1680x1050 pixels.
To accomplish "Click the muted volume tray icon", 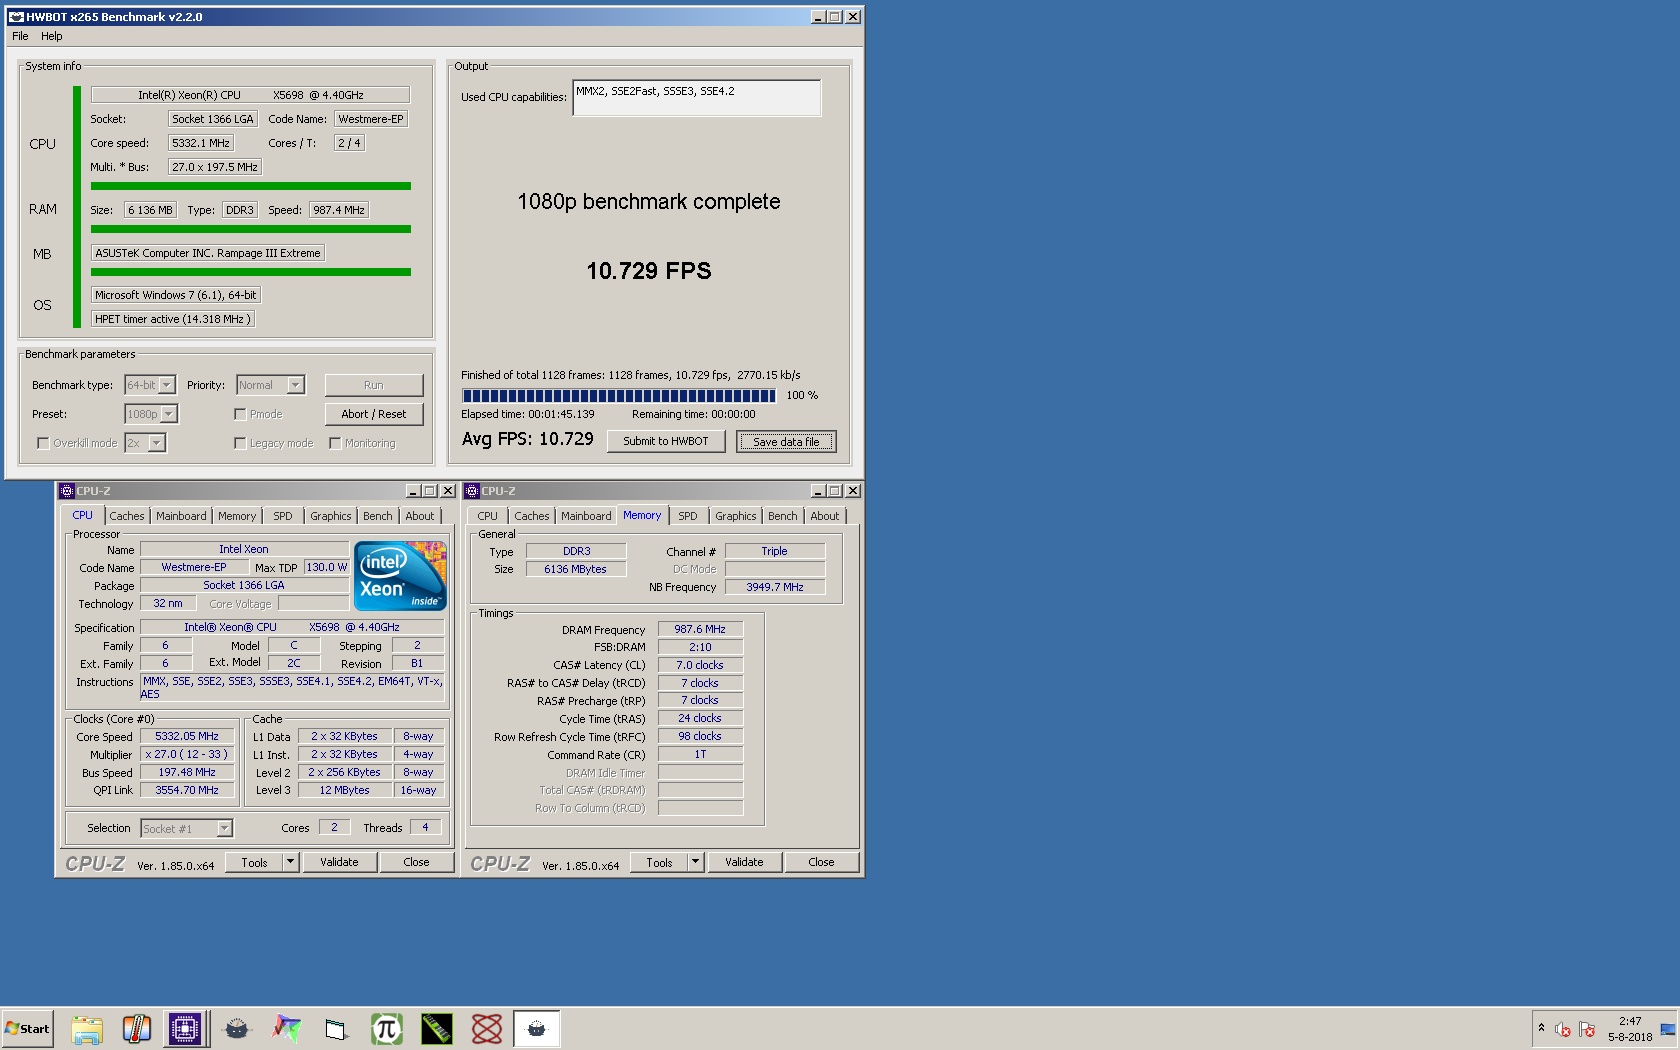I will tap(1563, 1029).
